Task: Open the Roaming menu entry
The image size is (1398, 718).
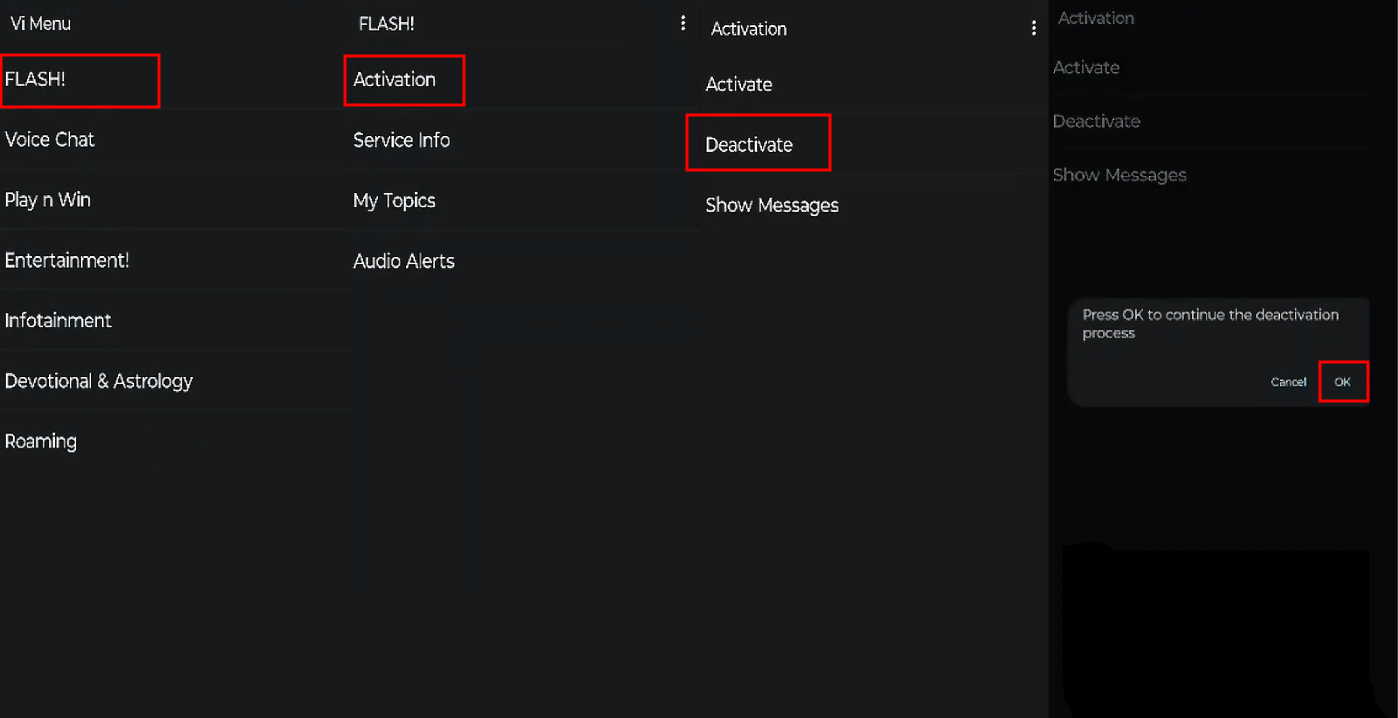Action: [x=40, y=441]
